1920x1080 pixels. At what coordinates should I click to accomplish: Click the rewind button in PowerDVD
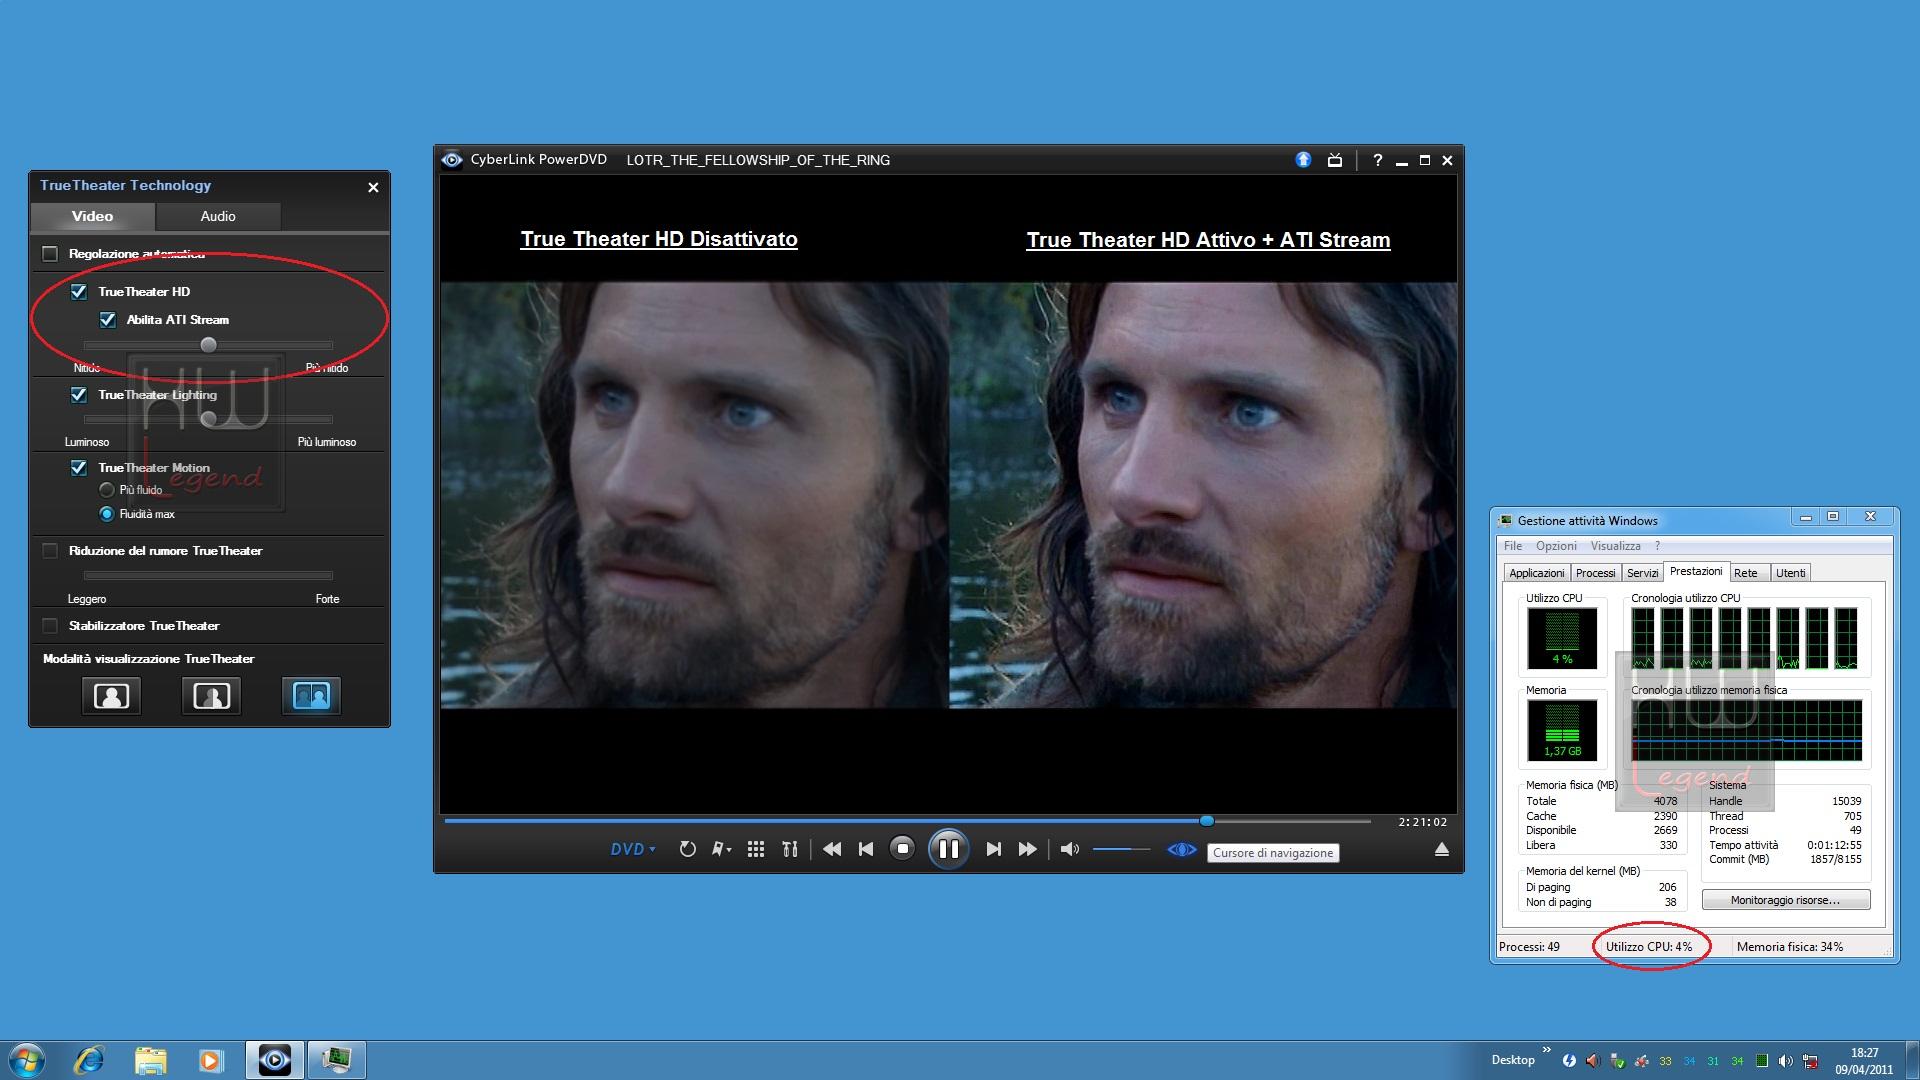(x=831, y=849)
